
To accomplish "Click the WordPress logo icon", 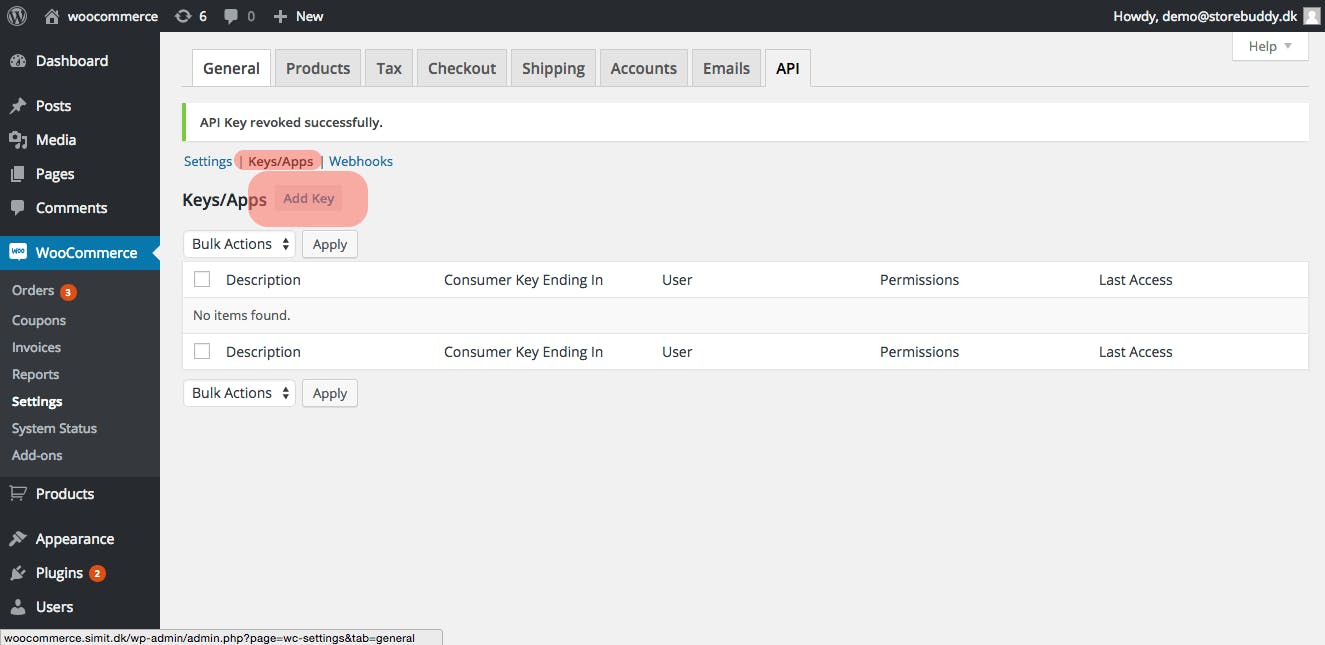I will (17, 16).
